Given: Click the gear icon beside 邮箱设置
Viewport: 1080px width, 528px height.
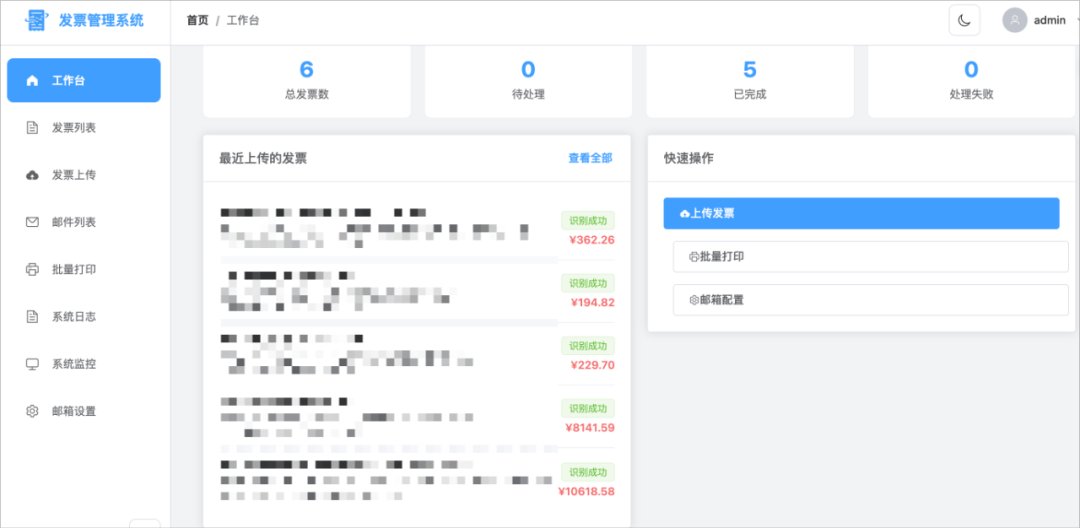Looking at the screenshot, I should point(32,411).
